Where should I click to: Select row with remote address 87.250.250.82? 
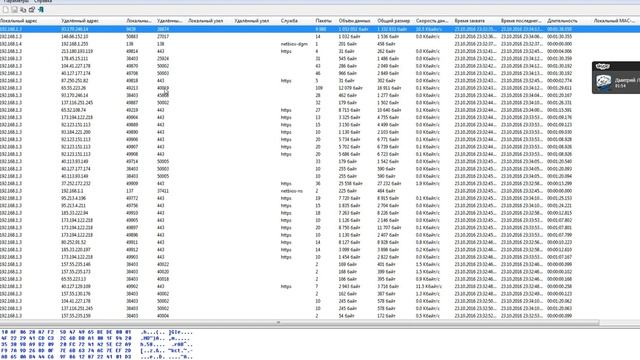tap(320, 81)
